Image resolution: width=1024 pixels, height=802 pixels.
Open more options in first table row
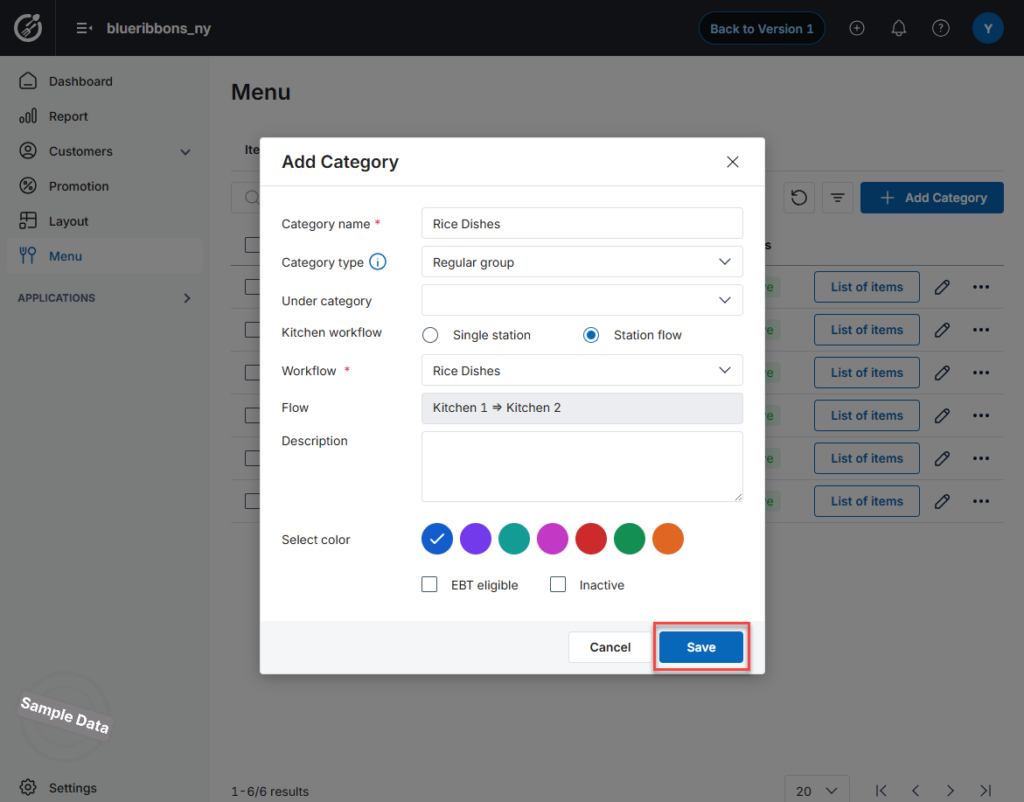981,287
